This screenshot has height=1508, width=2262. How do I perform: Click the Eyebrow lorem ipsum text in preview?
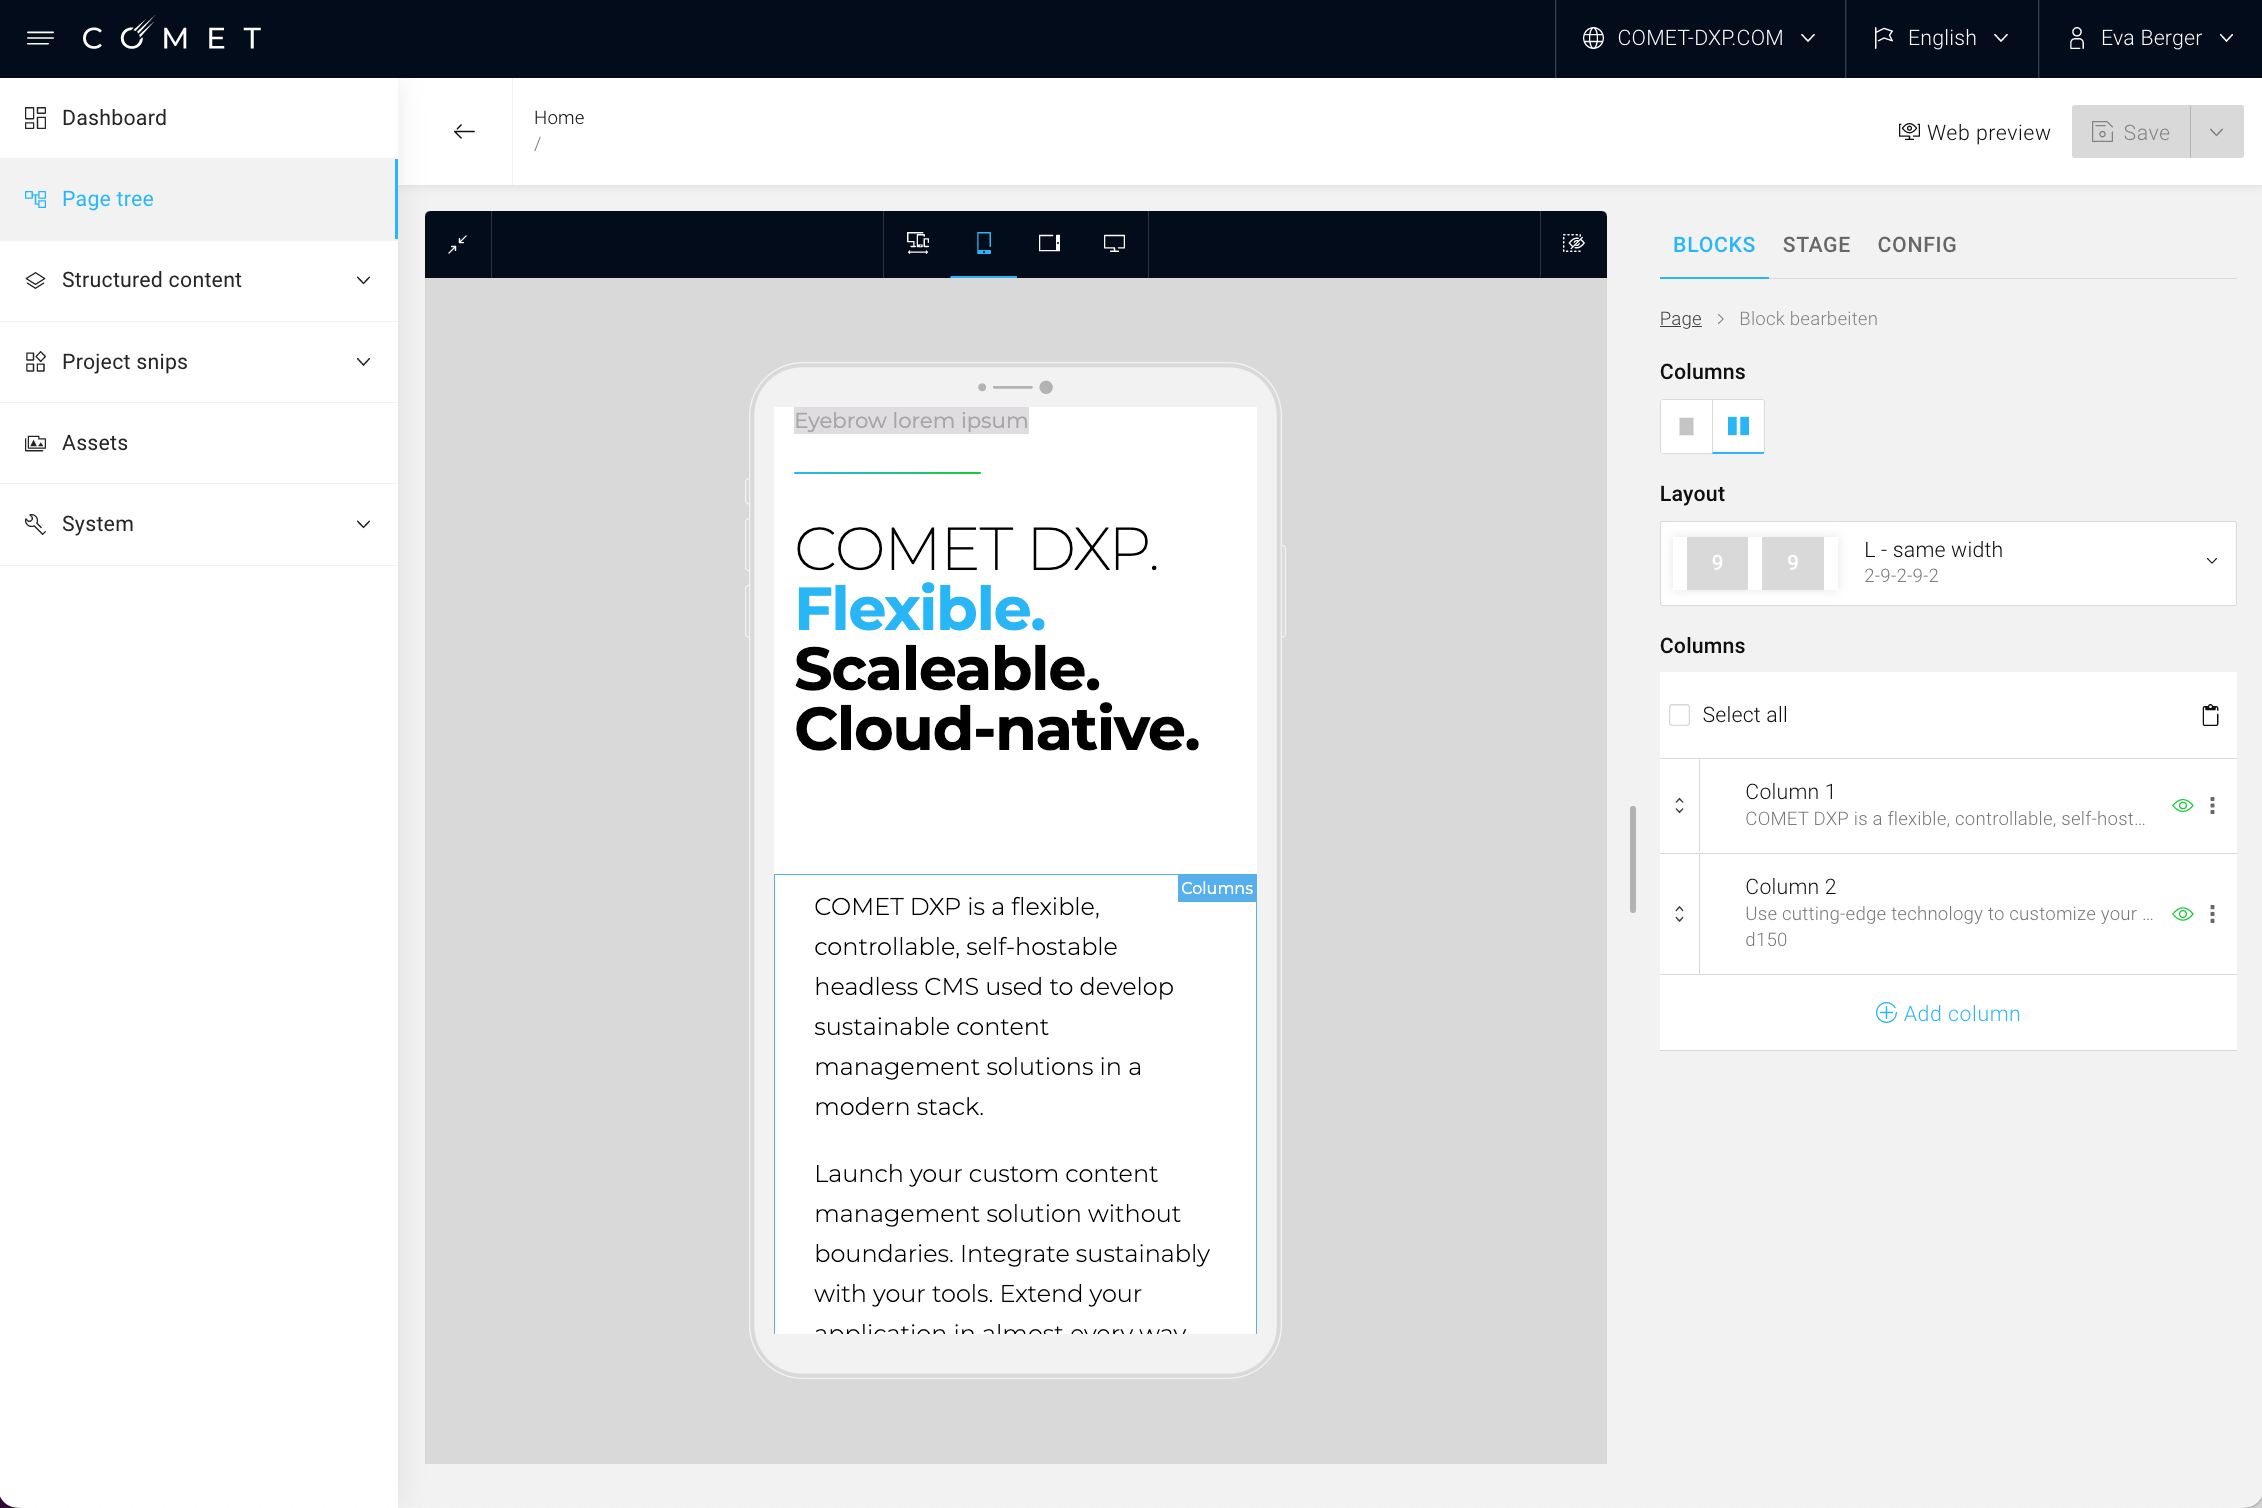(911, 421)
